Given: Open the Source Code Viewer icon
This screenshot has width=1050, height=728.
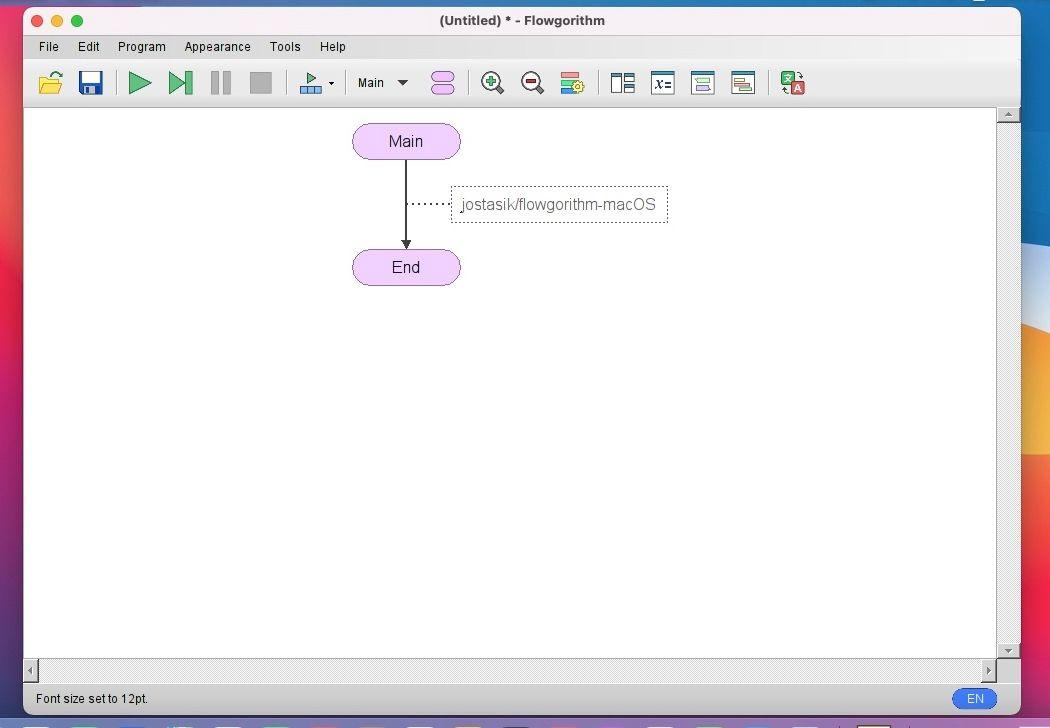Looking at the screenshot, I should click(743, 83).
